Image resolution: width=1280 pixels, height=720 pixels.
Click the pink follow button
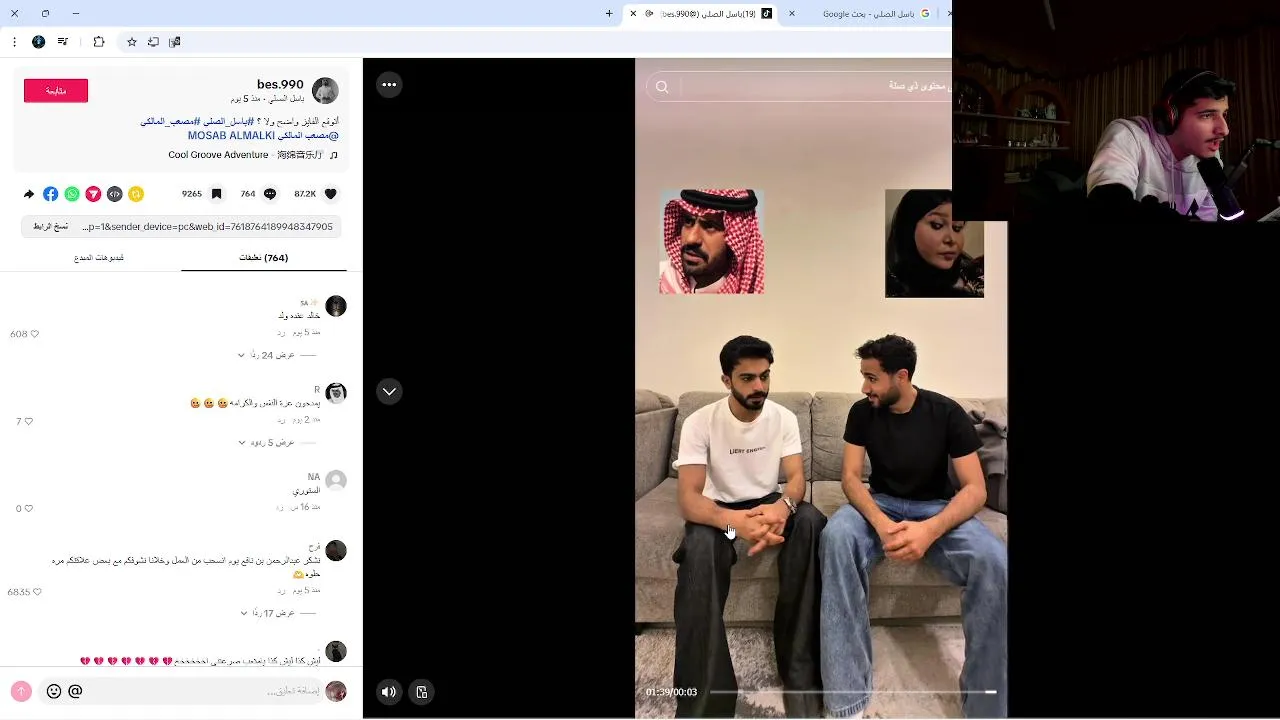[56, 91]
